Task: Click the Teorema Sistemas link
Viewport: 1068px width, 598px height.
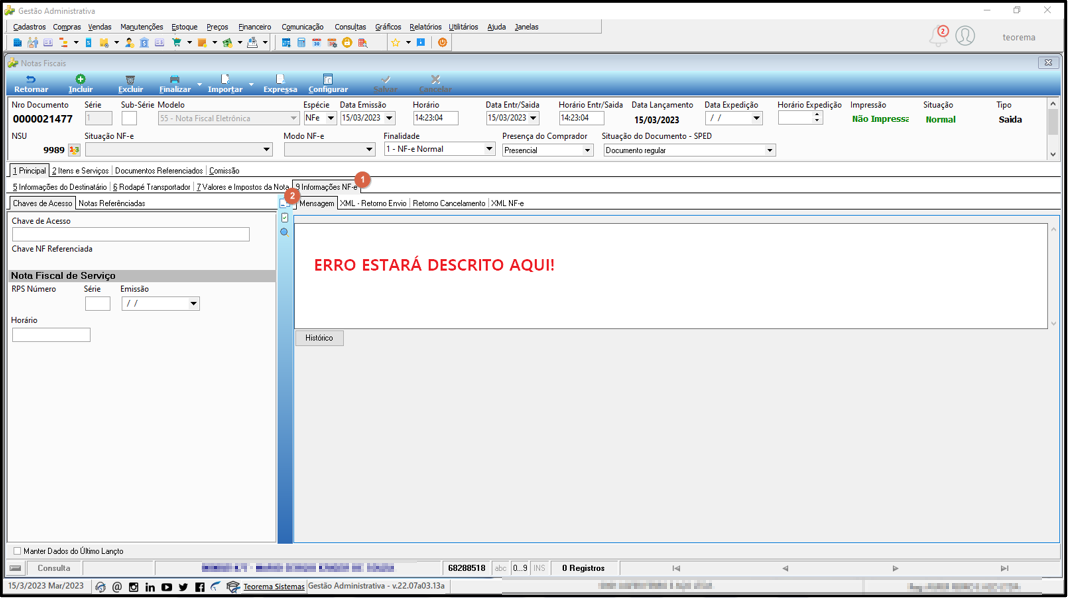Action: [x=274, y=586]
